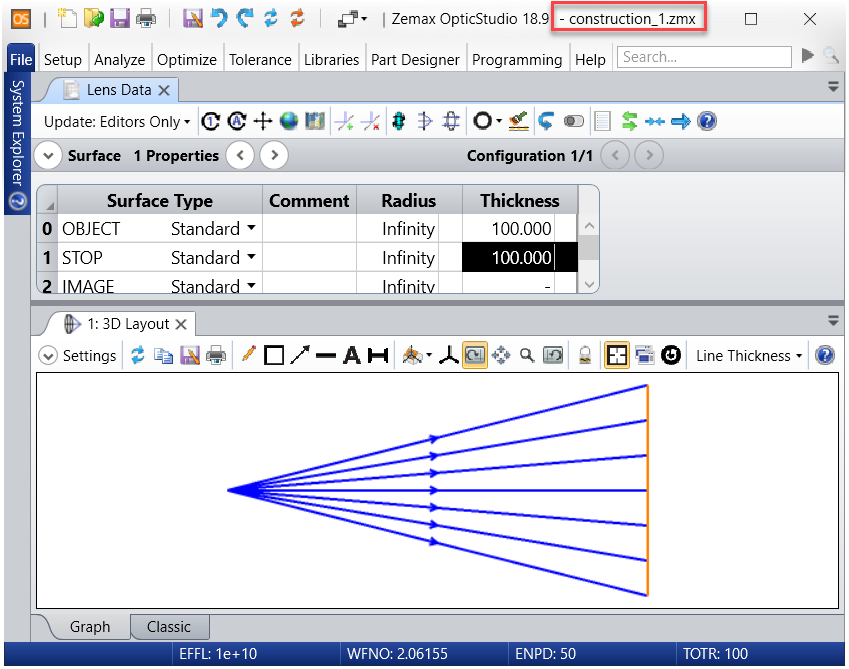Viewport: 849px width, 669px height.
Task: Save the 3D Layout window settings
Action: coord(189,355)
